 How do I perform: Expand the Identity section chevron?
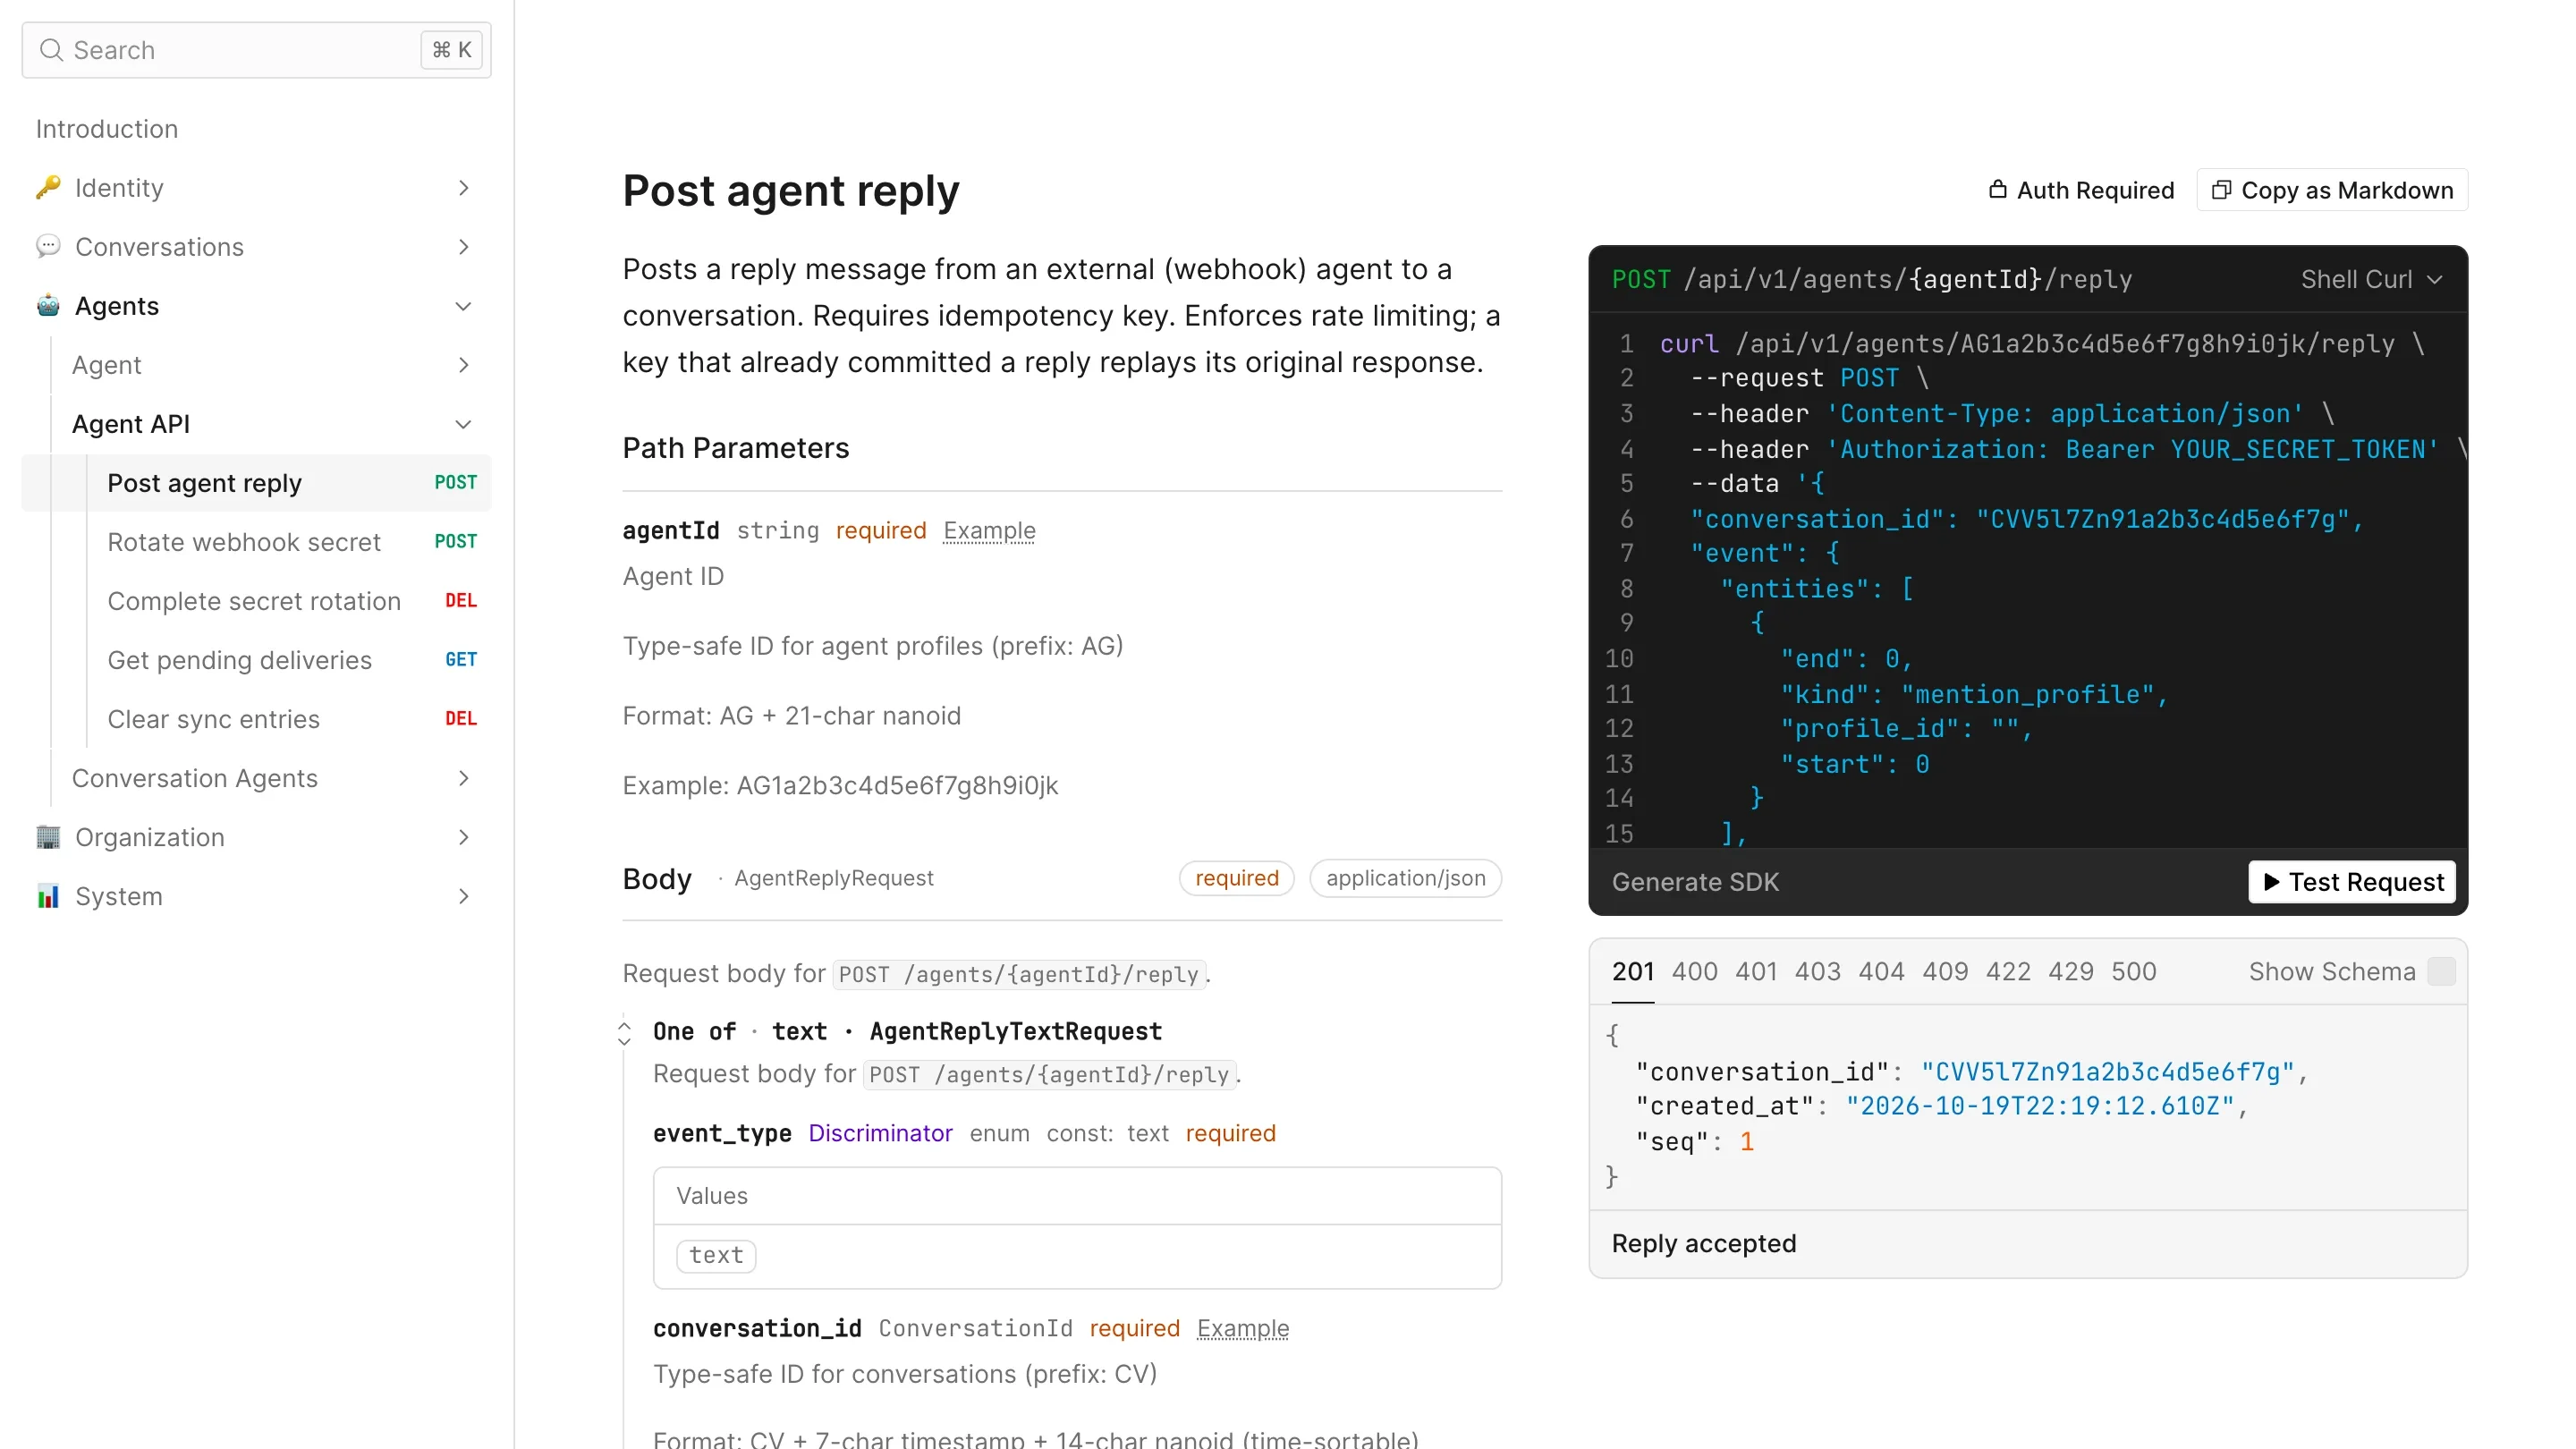tap(463, 188)
